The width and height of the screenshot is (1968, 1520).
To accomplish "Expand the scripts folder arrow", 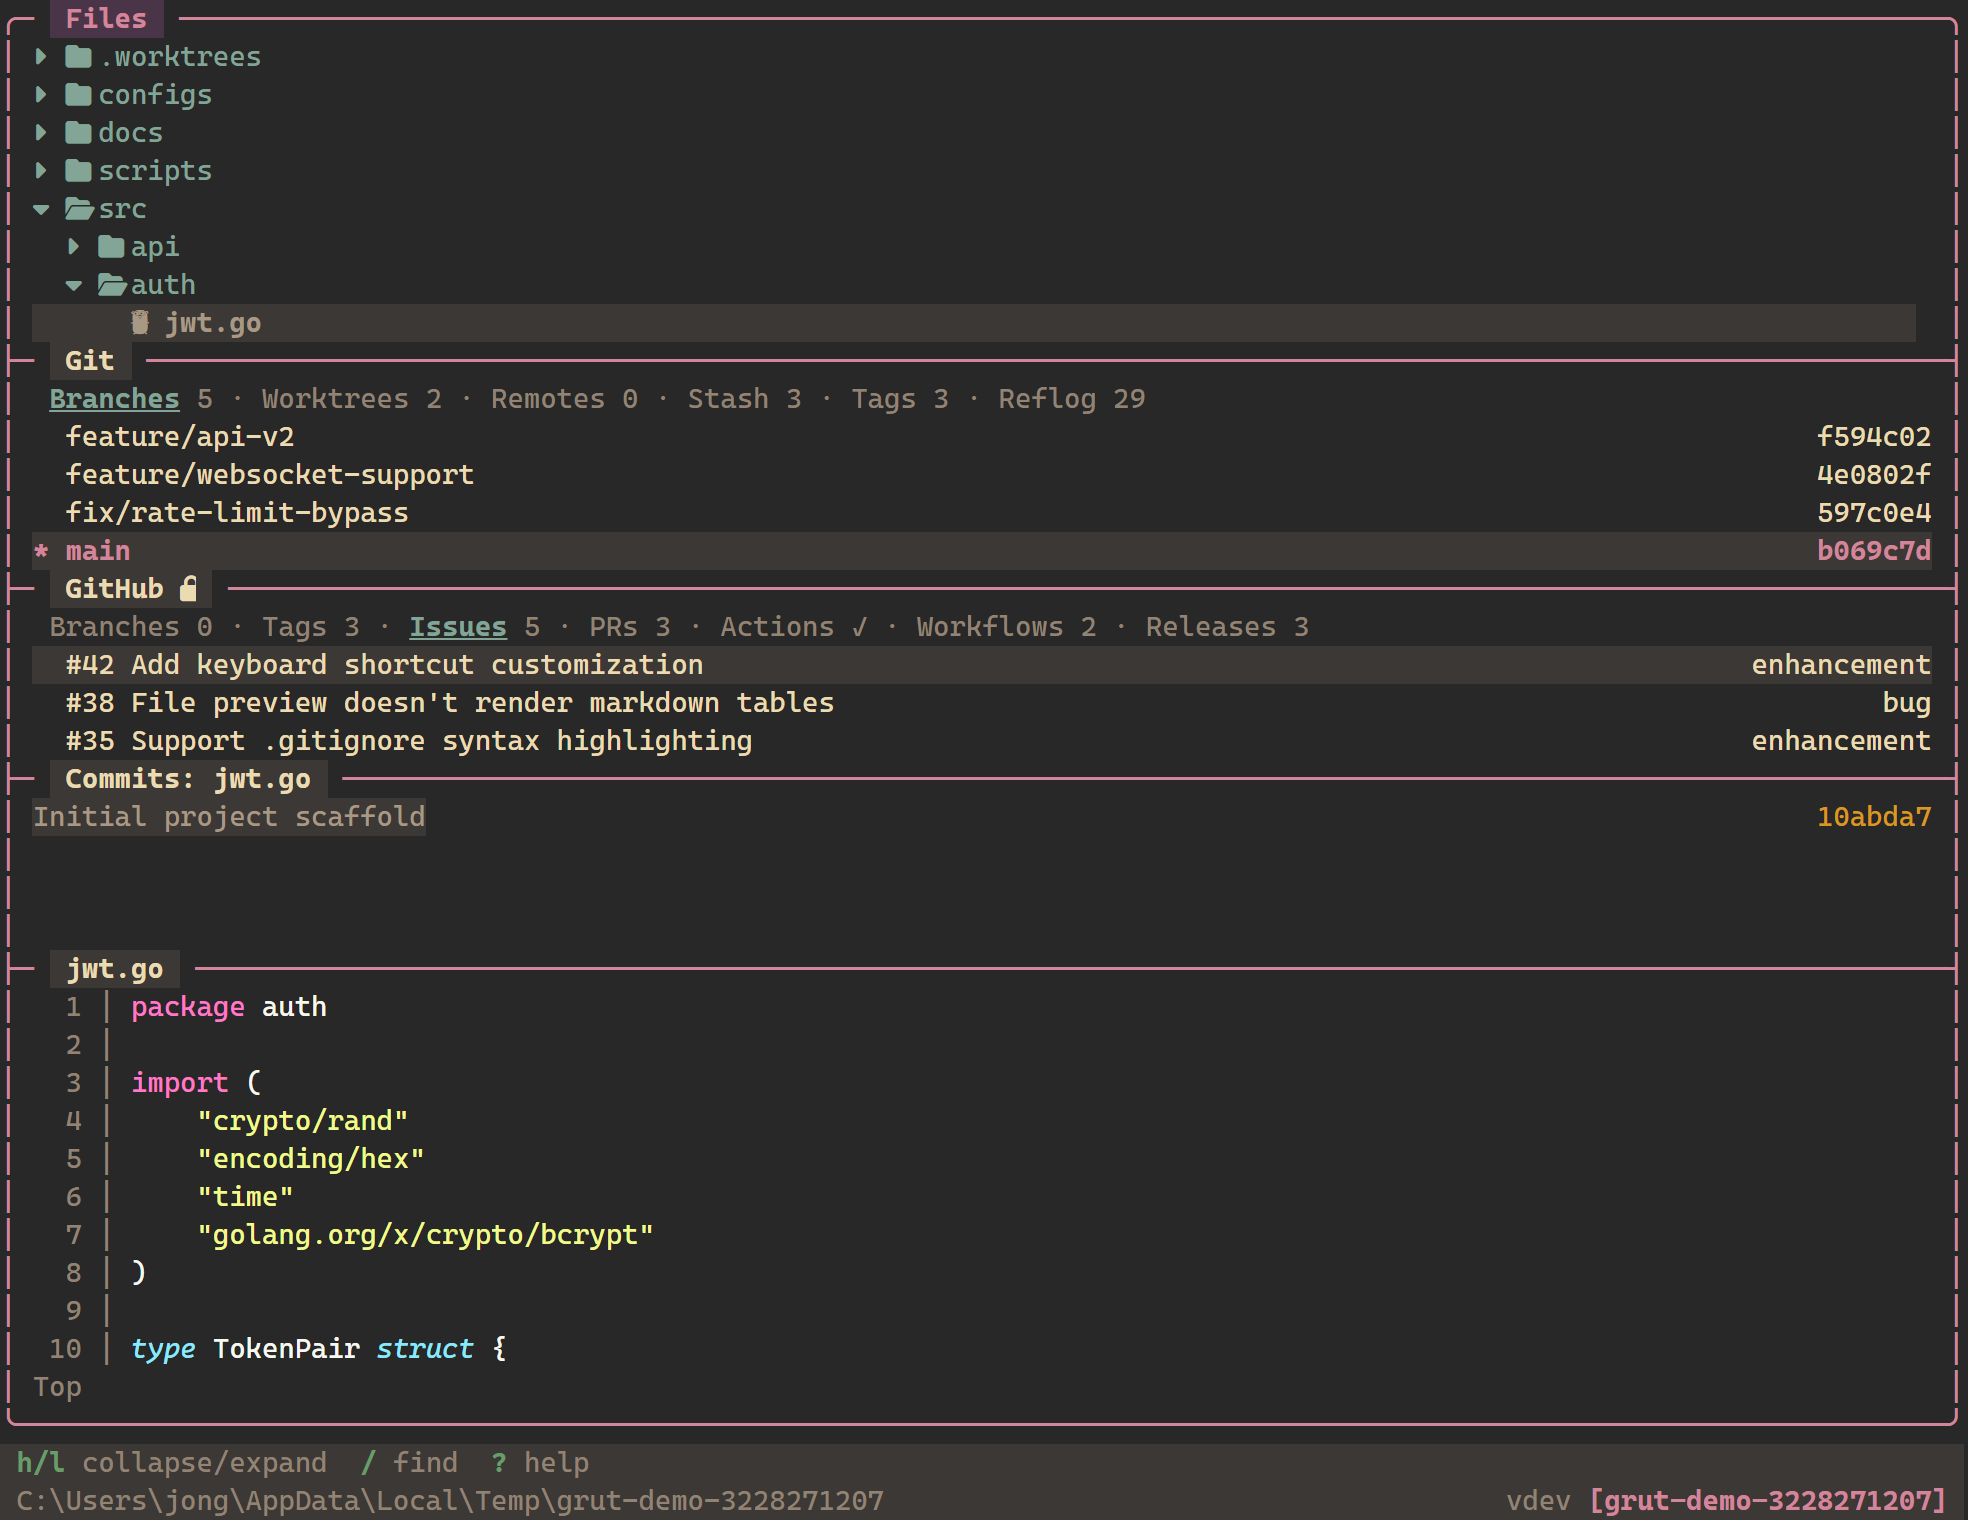I will (x=41, y=171).
